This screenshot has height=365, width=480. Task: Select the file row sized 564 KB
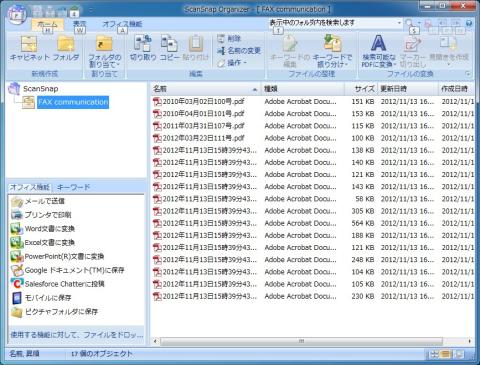313,223
